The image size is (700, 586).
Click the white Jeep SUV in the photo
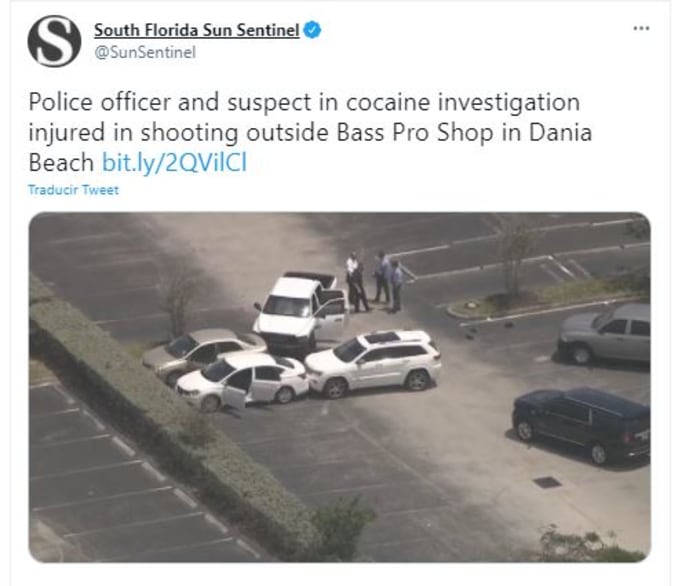pyautogui.click(x=374, y=359)
